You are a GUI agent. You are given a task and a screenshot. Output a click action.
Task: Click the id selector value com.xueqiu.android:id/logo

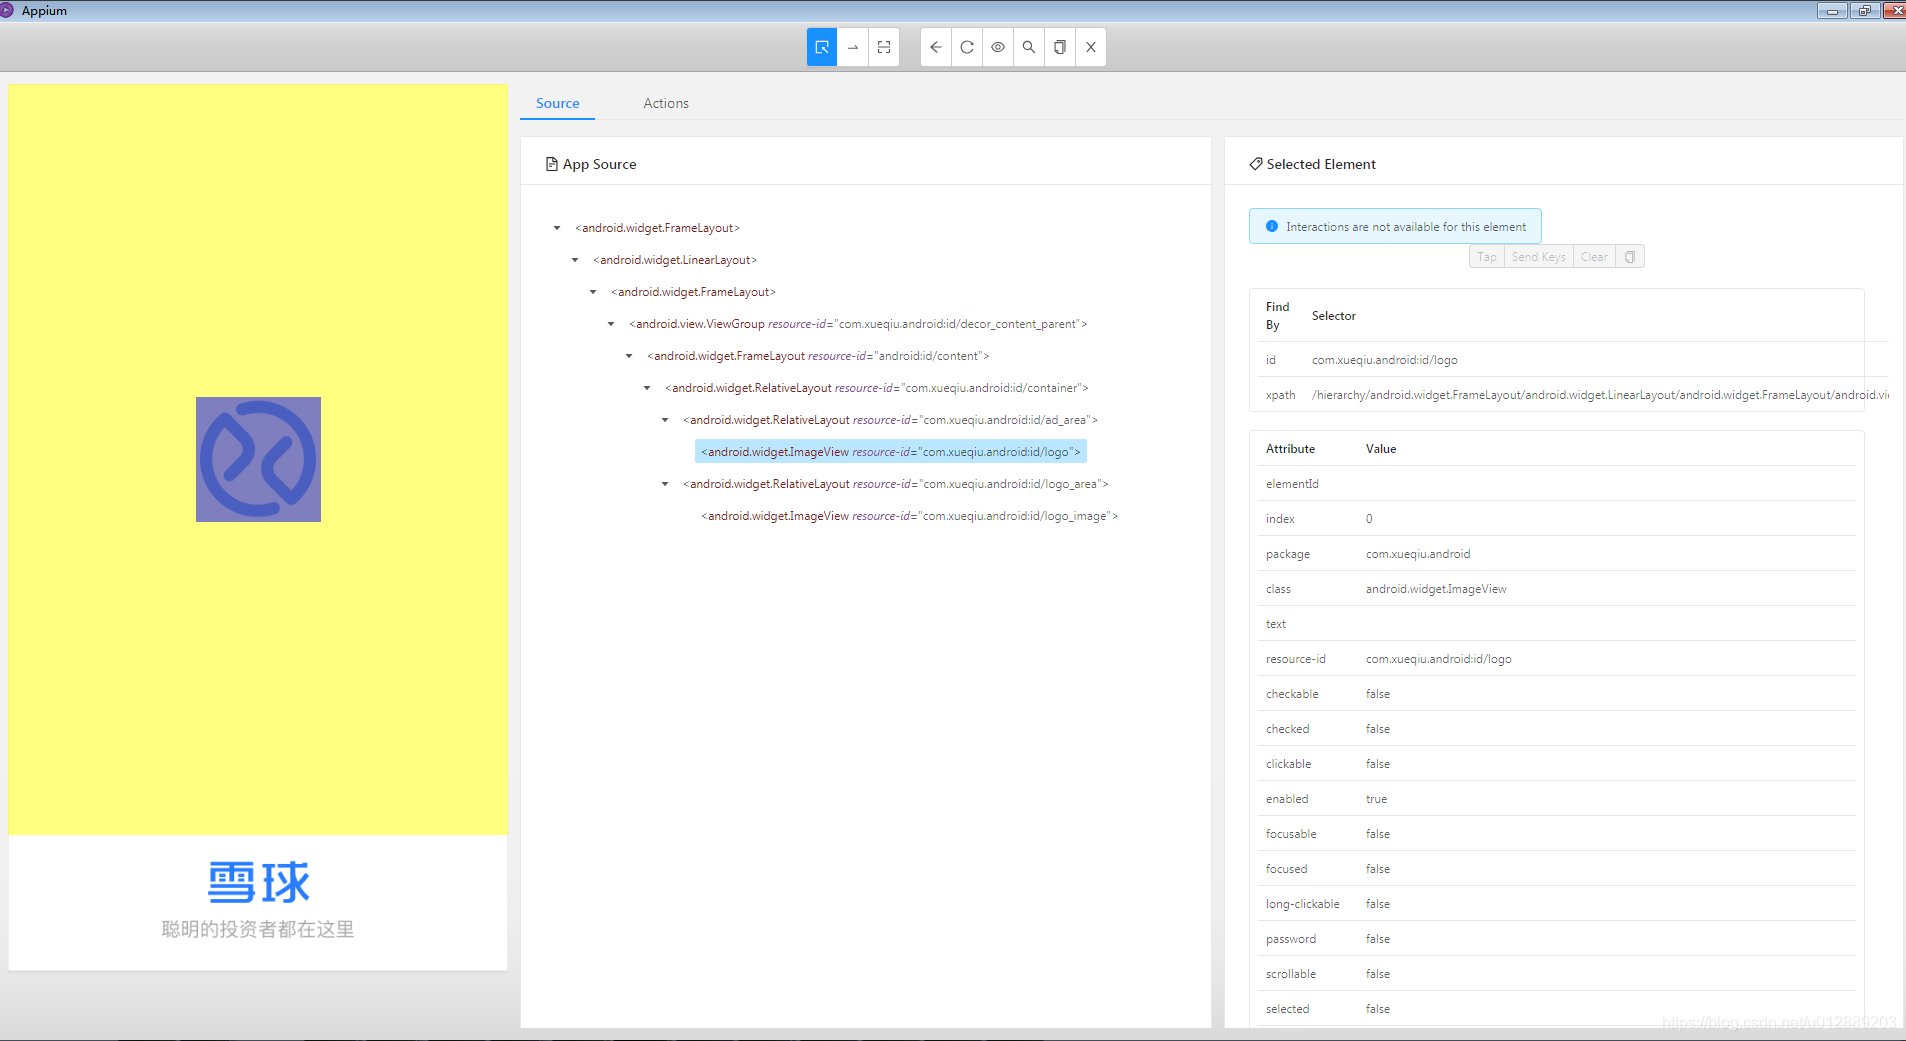(1384, 360)
